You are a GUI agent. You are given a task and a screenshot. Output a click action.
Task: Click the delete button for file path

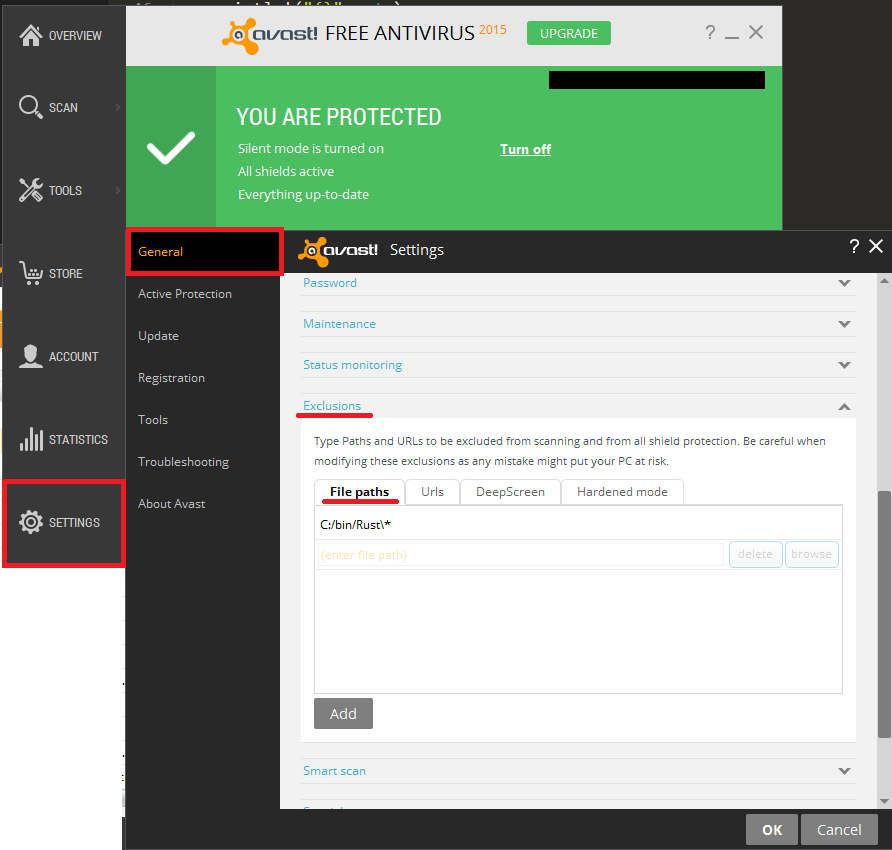[x=755, y=554]
